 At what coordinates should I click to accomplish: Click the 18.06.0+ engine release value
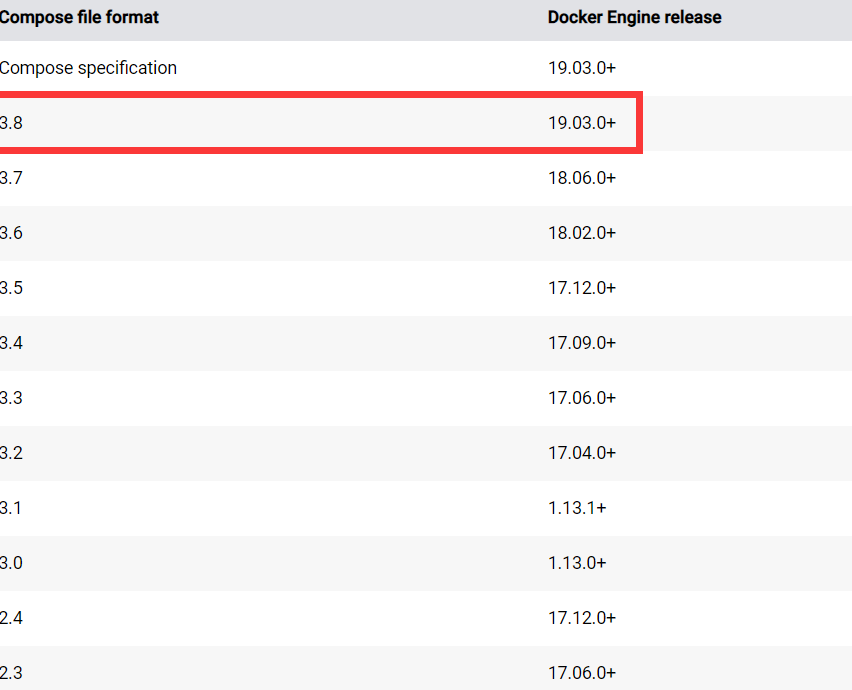point(582,178)
